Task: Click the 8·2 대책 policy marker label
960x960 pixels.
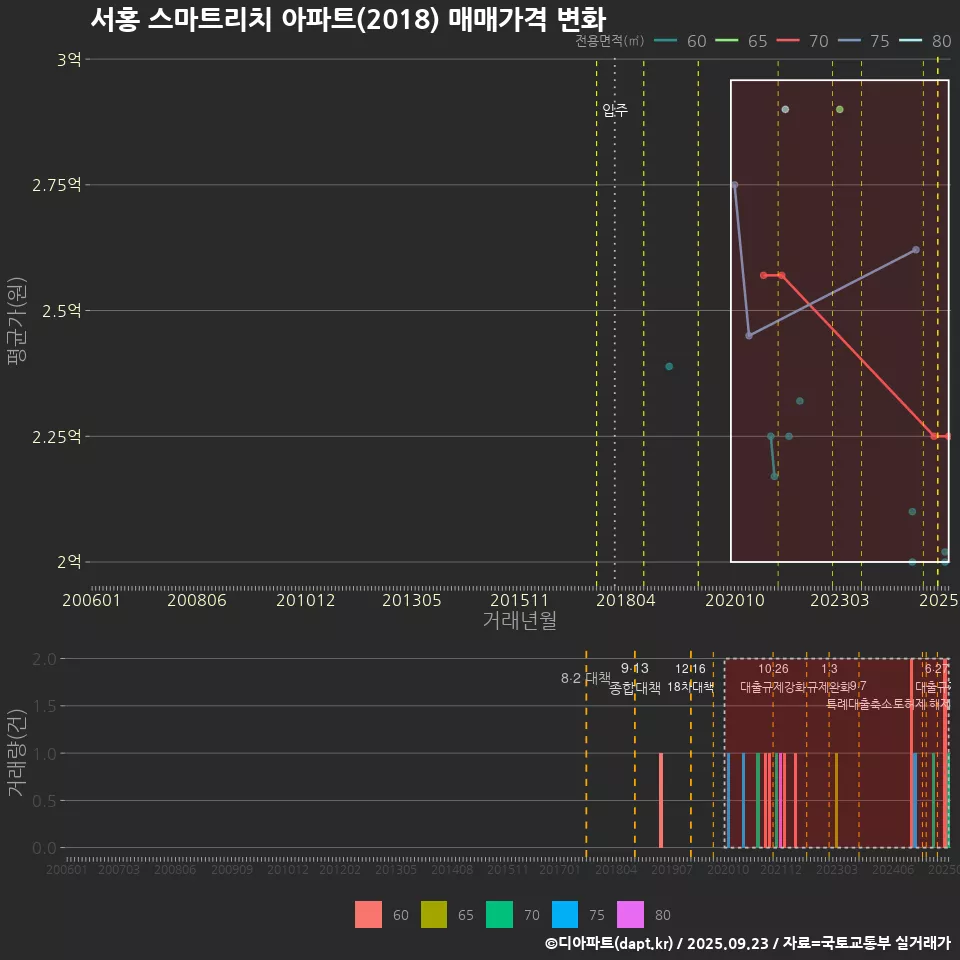Action: (x=586, y=678)
